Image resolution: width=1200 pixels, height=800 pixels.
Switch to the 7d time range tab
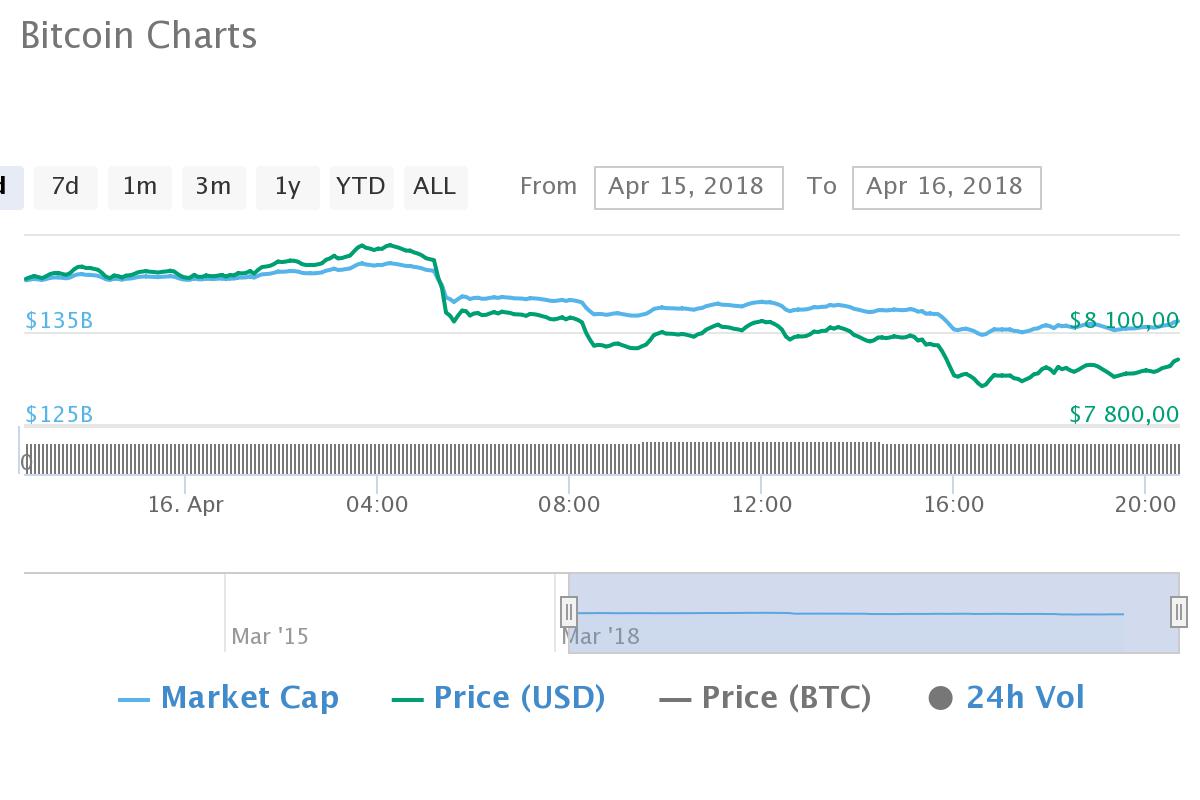[65, 187]
